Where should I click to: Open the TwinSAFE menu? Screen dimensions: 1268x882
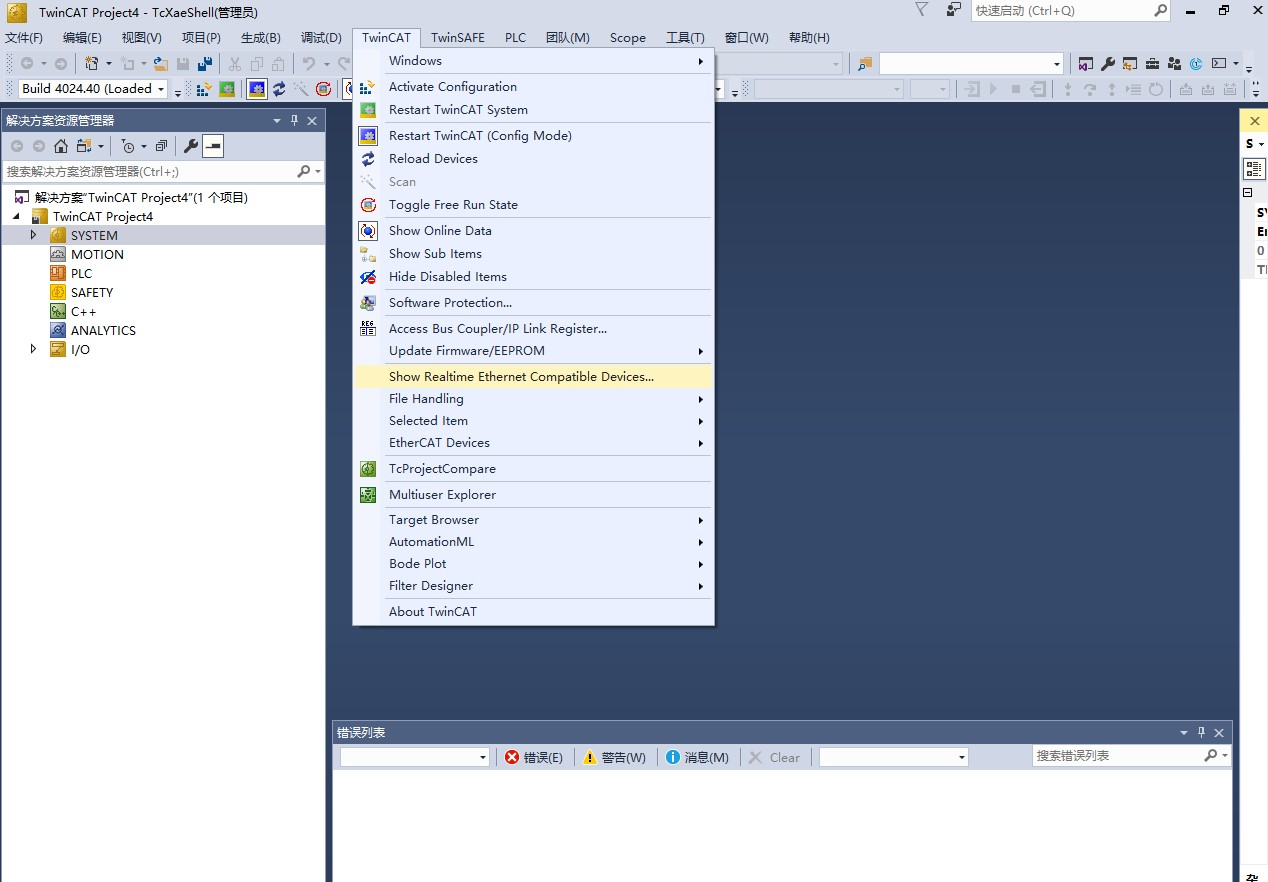[x=458, y=38]
